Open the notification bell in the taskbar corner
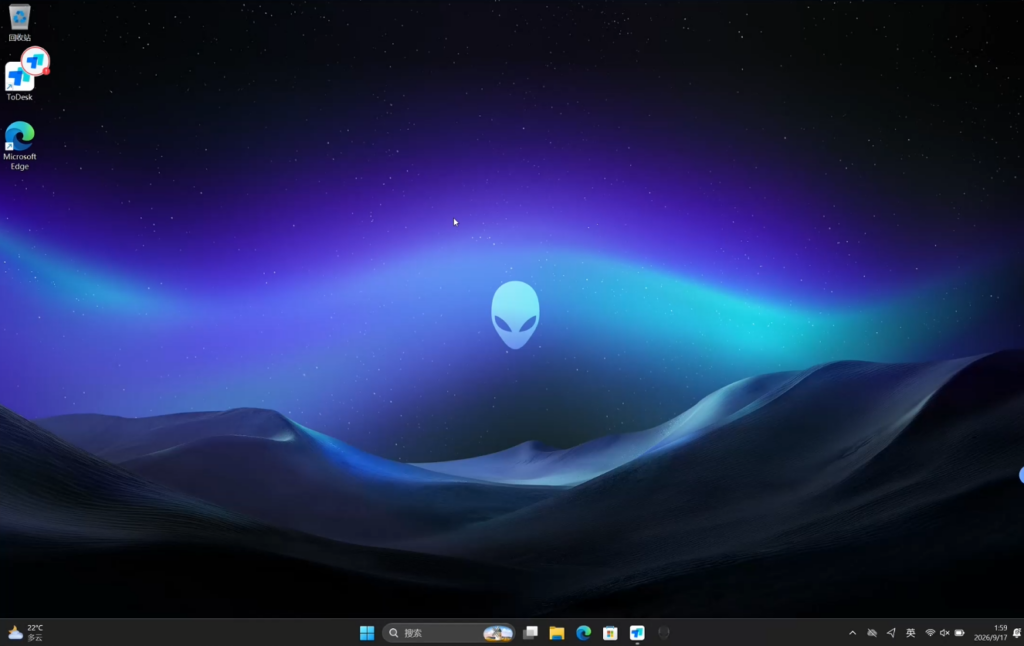This screenshot has width=1024, height=646. tap(1017, 632)
